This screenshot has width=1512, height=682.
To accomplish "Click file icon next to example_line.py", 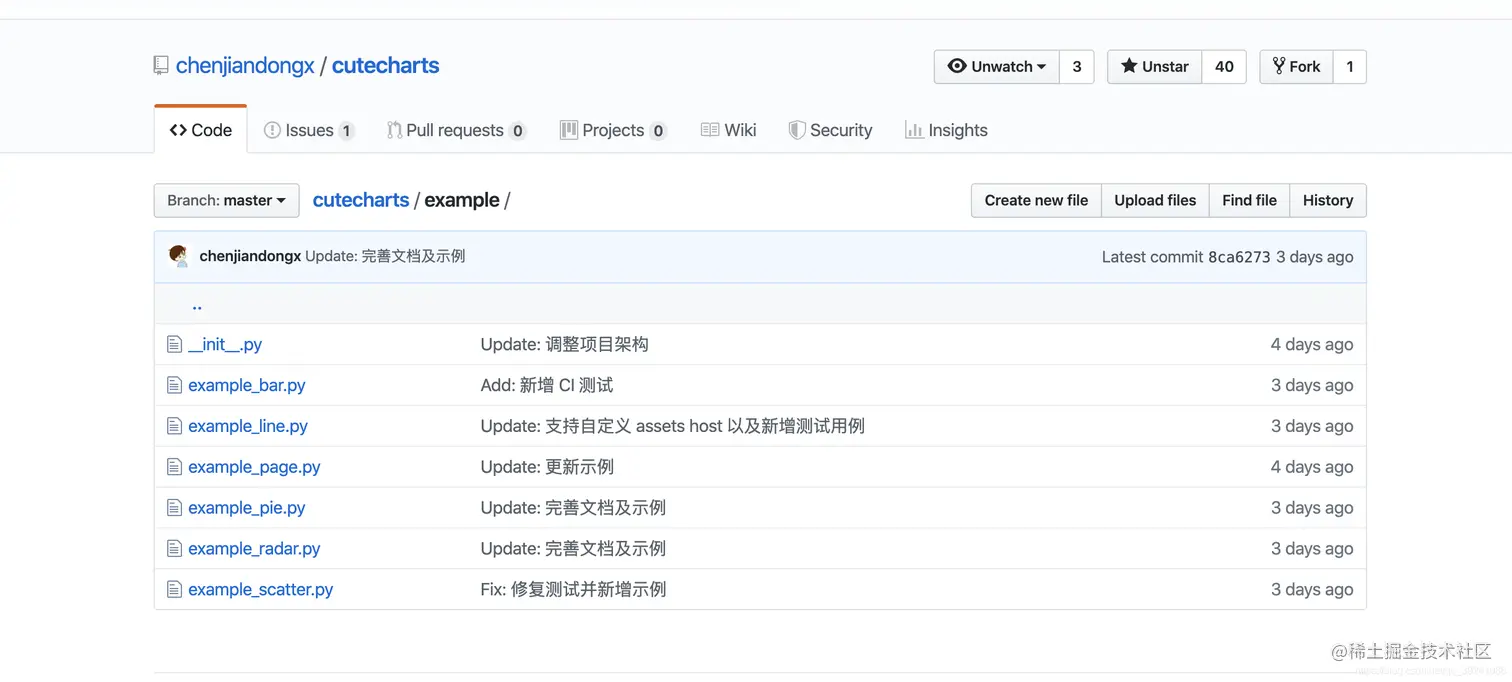I will click(174, 426).
